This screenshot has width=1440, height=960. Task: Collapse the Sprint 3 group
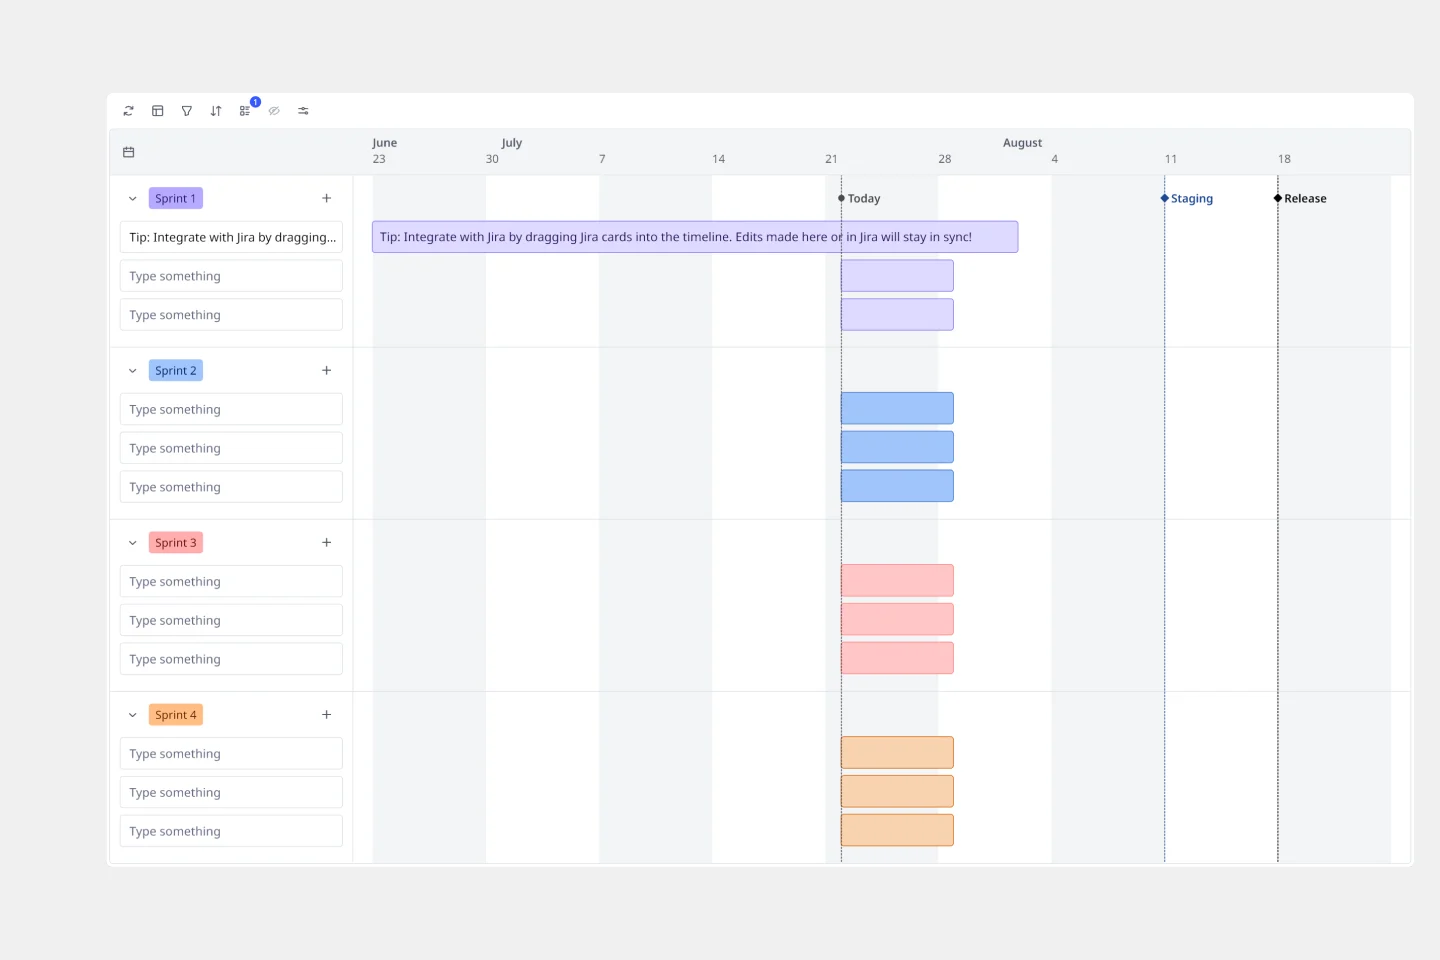coord(132,543)
